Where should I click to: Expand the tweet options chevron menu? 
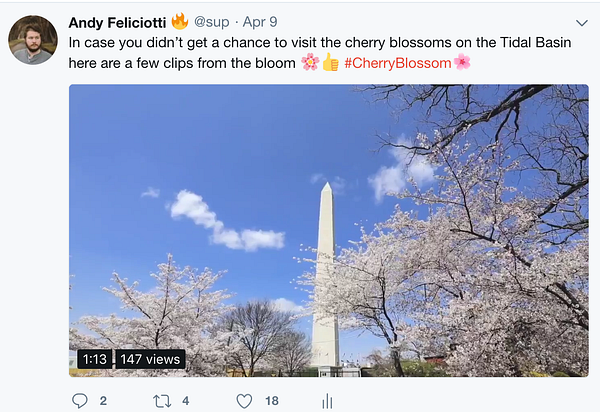582,23
